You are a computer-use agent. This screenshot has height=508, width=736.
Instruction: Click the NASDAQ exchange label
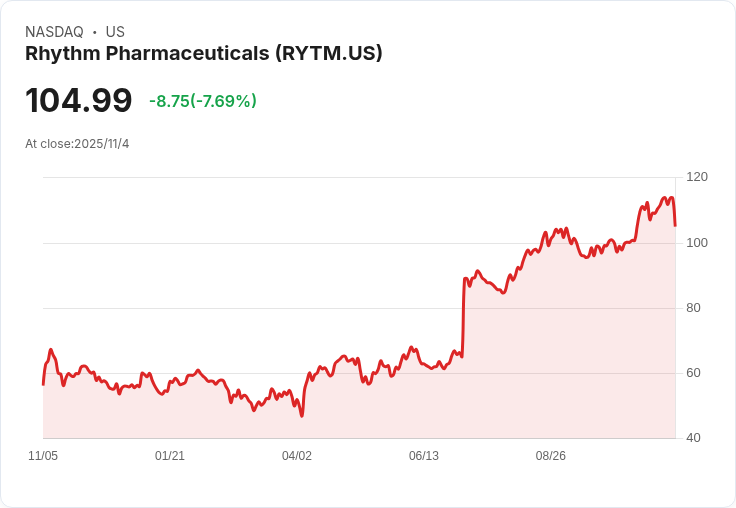pos(54,32)
